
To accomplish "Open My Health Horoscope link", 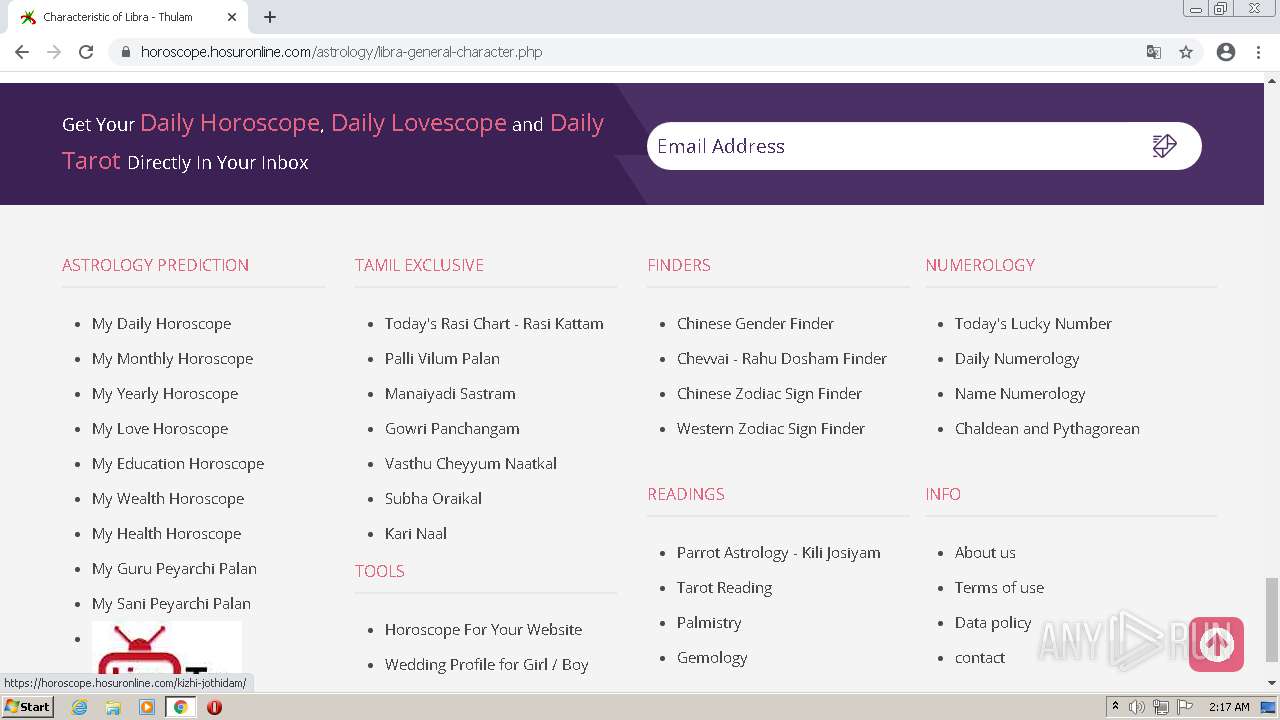I will (166, 533).
